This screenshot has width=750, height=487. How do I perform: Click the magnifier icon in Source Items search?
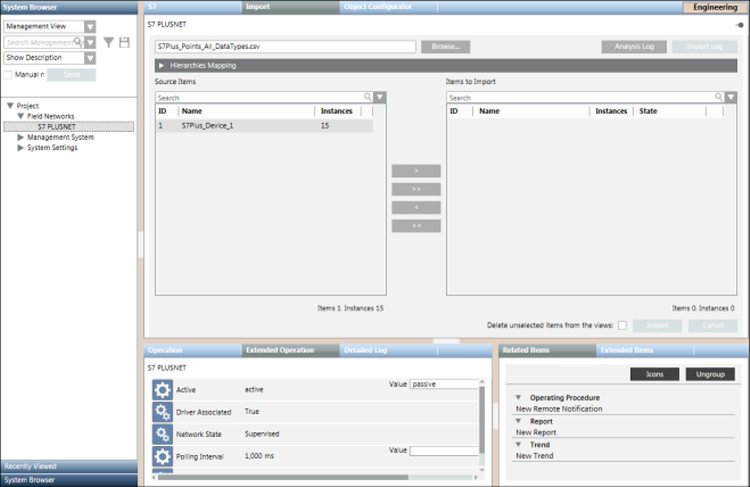368,98
